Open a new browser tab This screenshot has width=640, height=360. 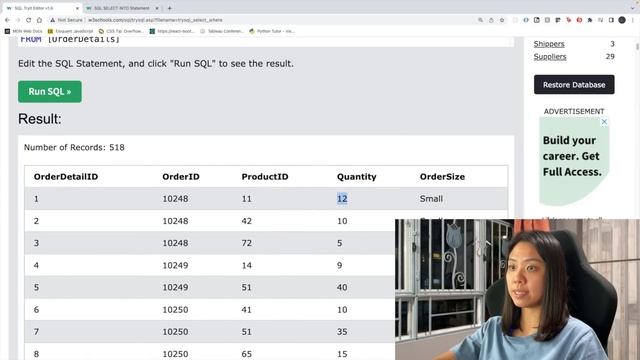coord(170,8)
